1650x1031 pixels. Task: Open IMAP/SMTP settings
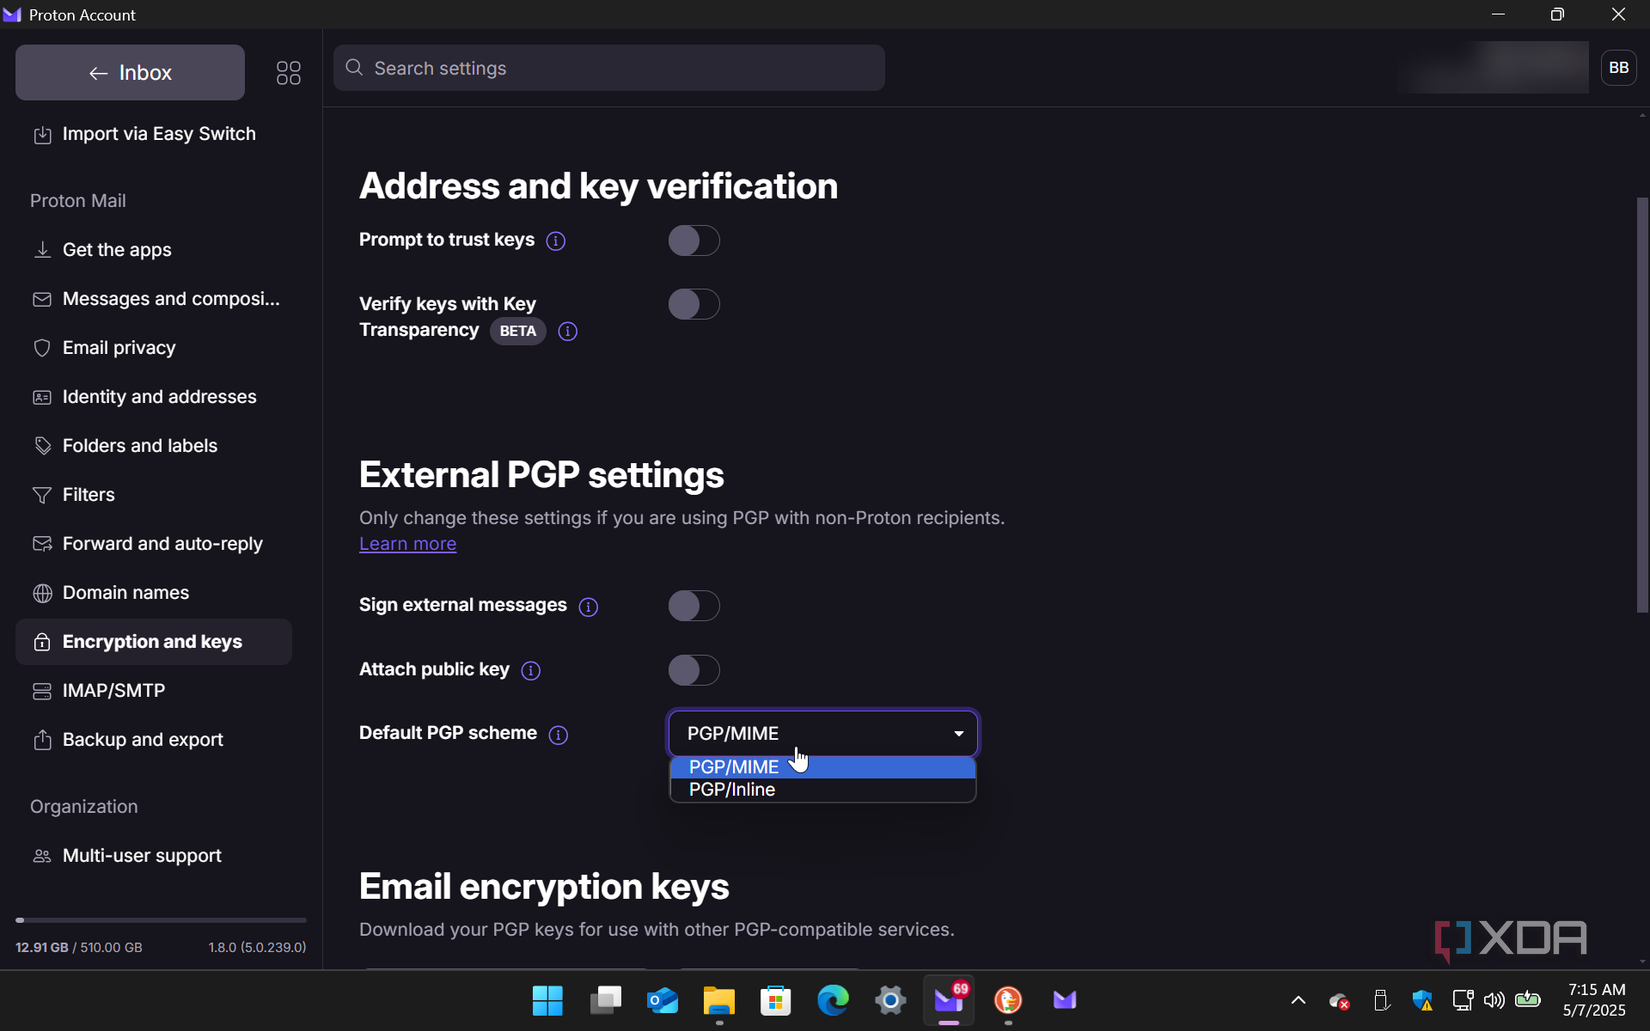(x=113, y=690)
